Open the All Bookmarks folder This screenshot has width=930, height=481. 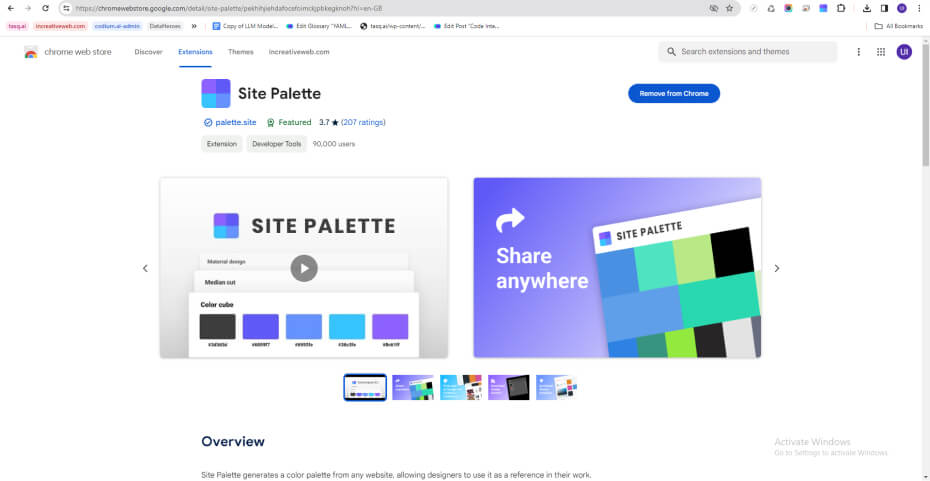click(x=899, y=26)
